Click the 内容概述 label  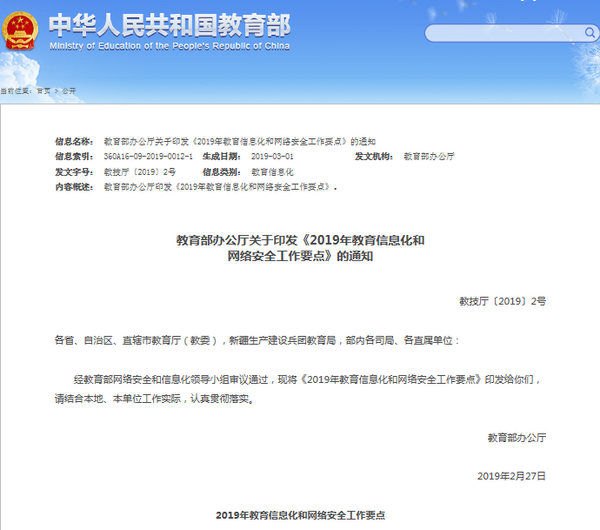pyautogui.click(x=74, y=187)
